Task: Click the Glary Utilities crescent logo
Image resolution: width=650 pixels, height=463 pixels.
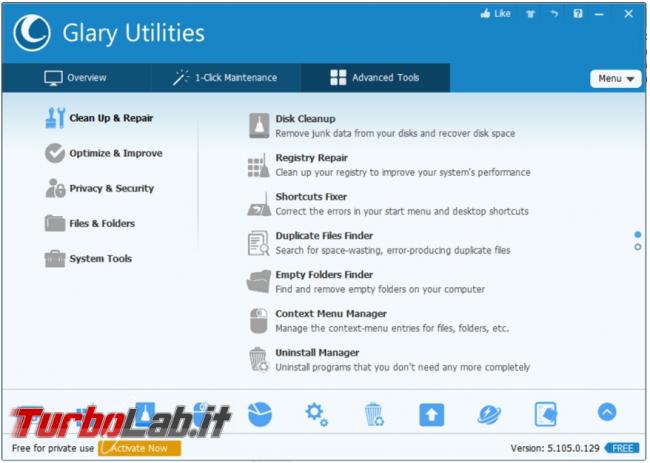Action: click(x=32, y=33)
